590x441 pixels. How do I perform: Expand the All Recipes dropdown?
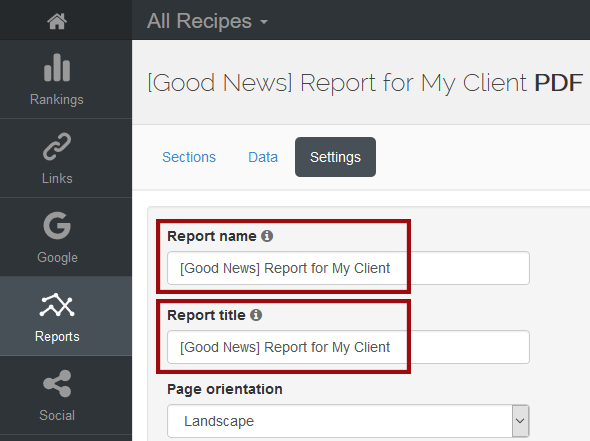pyautogui.click(x=207, y=21)
